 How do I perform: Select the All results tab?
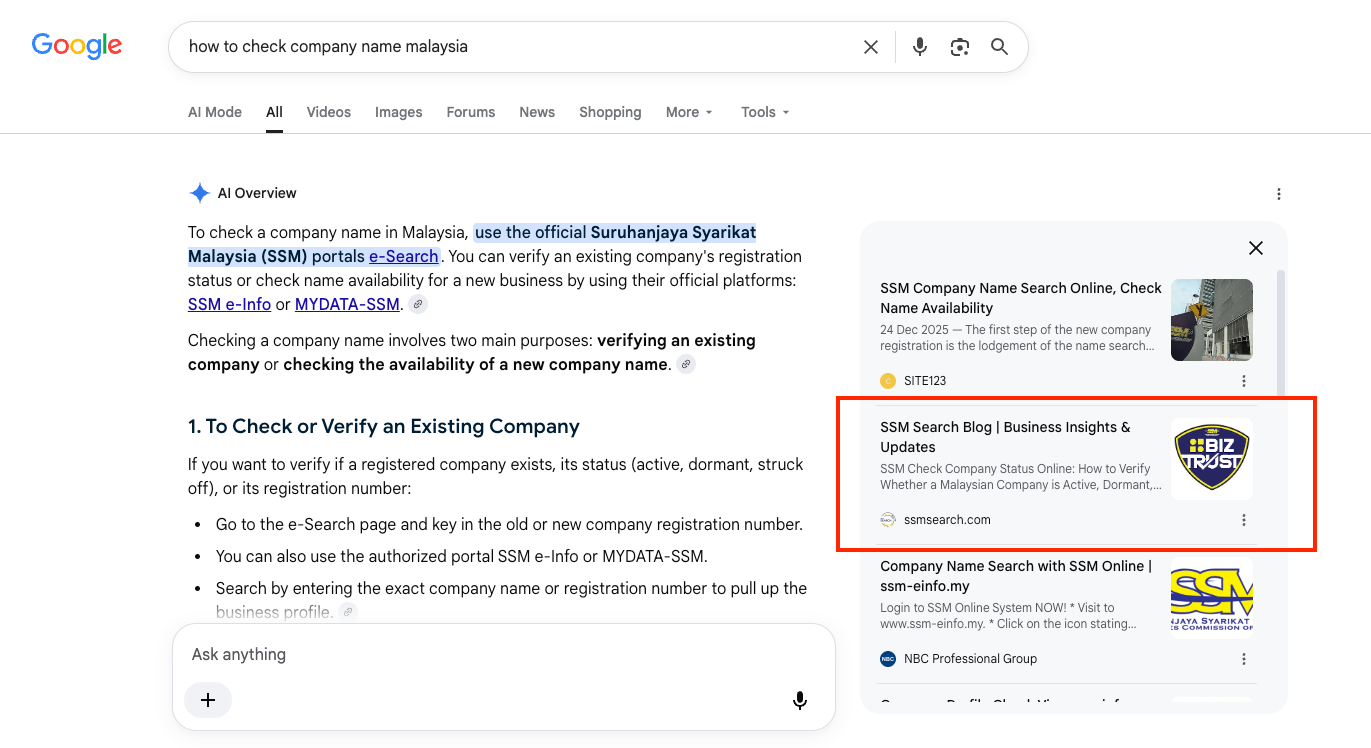click(x=274, y=112)
